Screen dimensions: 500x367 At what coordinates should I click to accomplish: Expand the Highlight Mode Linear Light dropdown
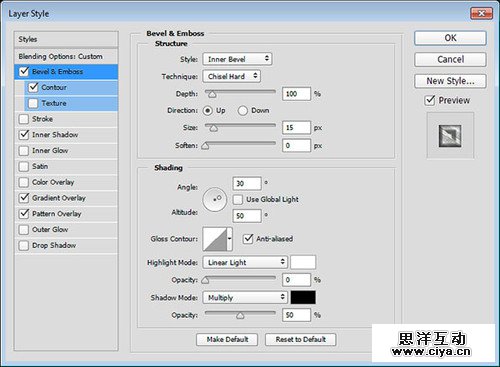[245, 262]
